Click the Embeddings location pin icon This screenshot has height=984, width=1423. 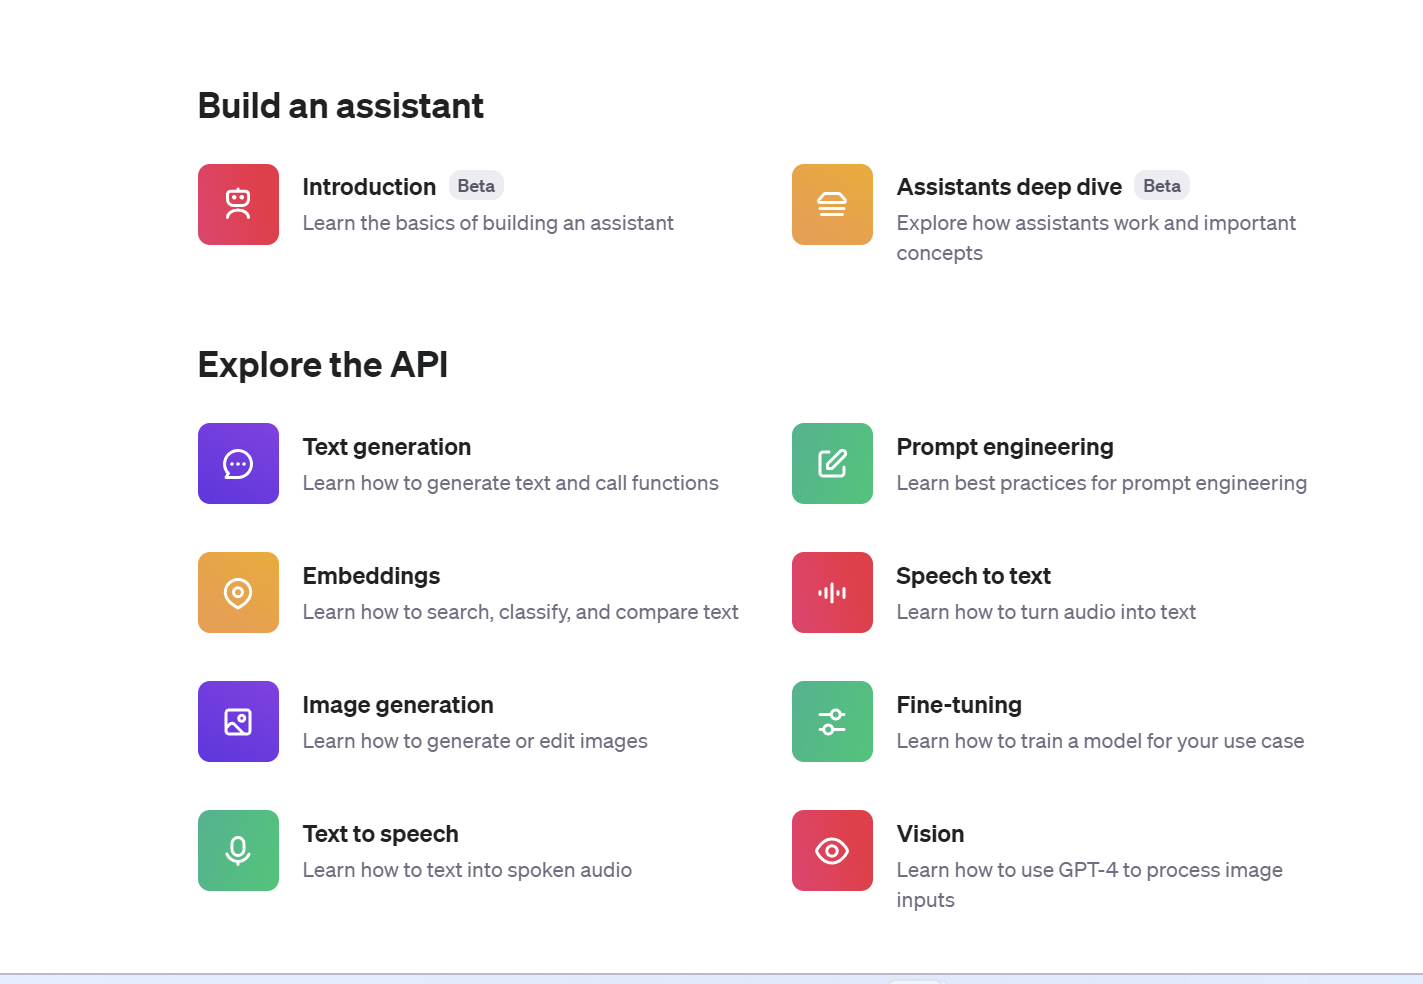[238, 592]
